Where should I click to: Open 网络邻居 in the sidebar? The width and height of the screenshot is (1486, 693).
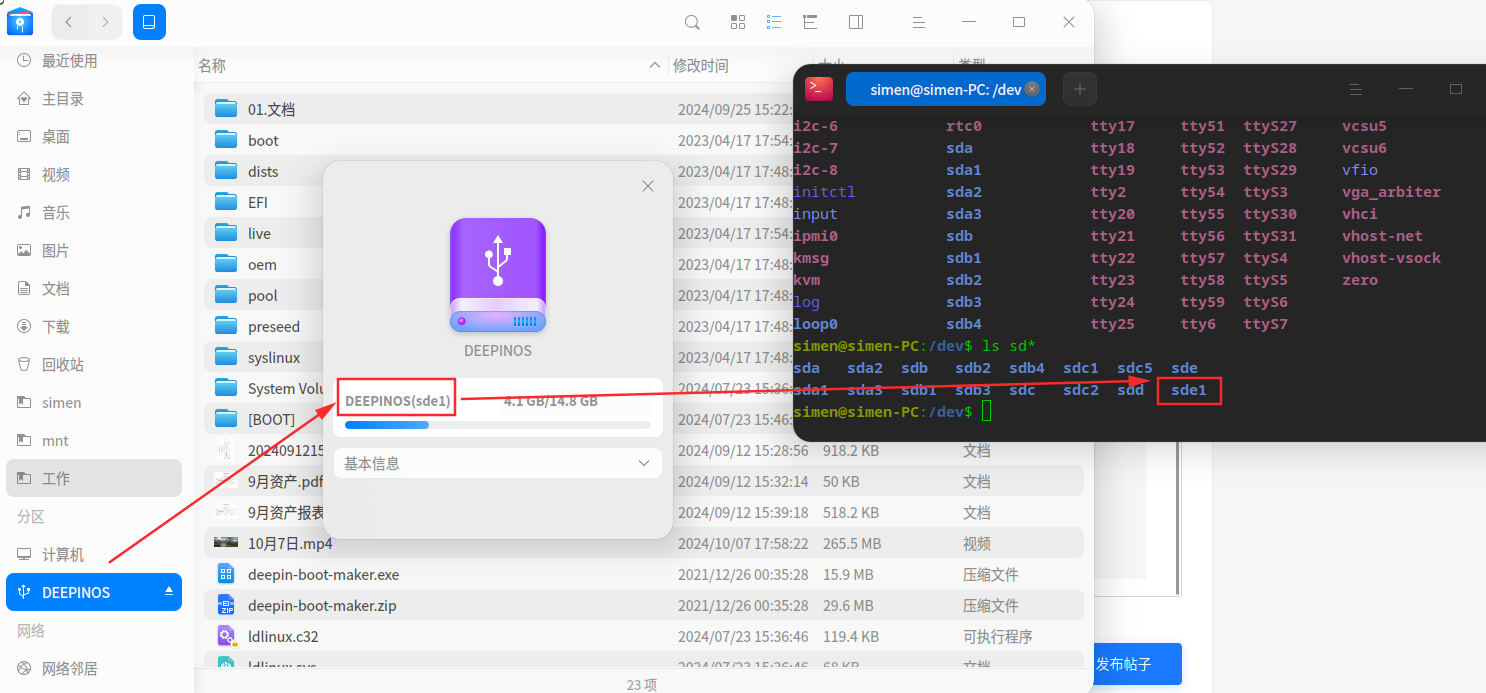94,669
